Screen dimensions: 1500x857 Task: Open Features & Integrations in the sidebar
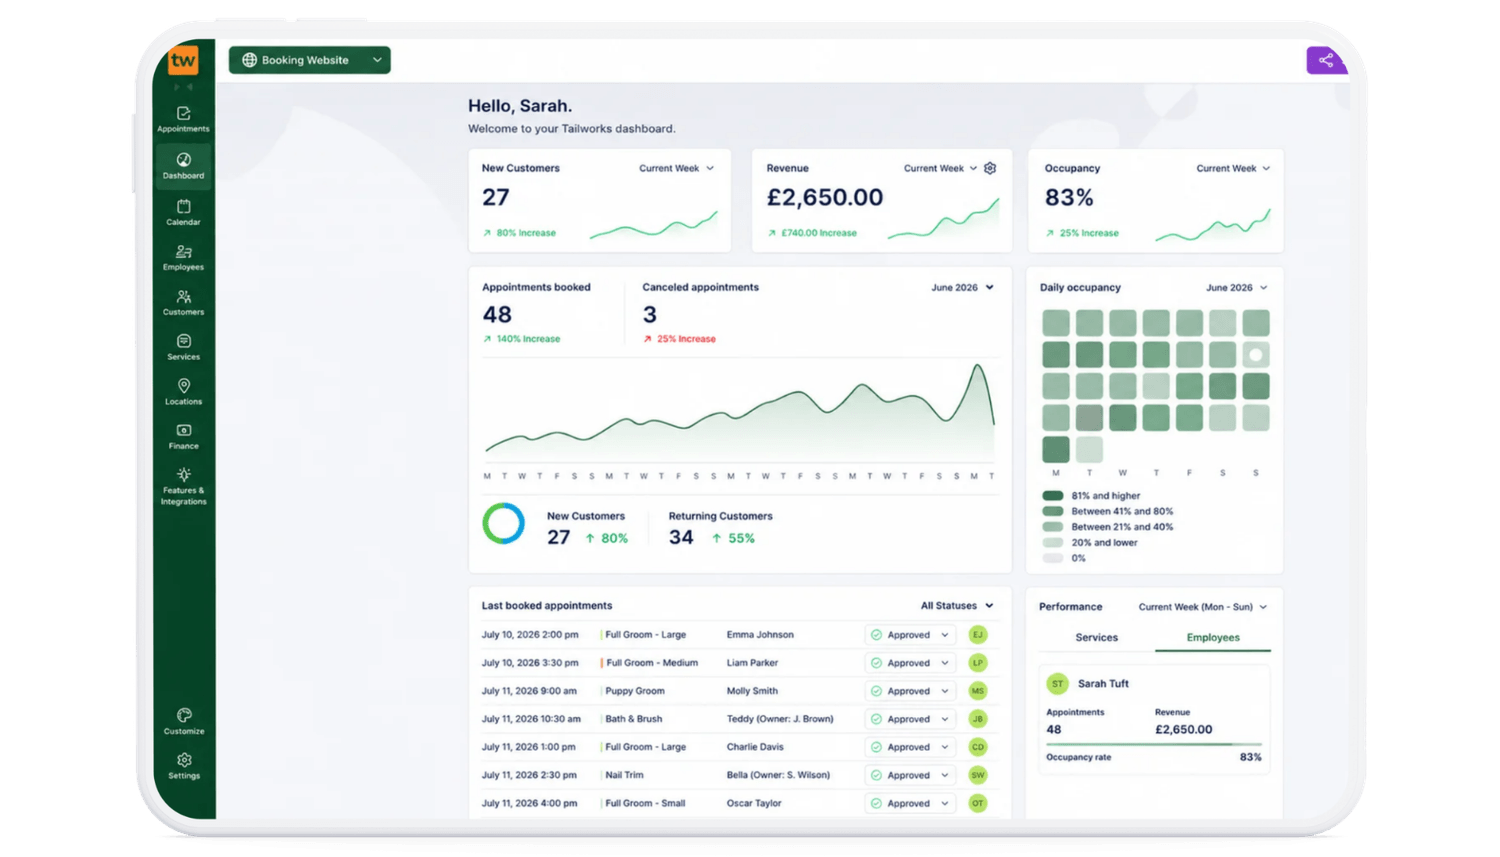(x=183, y=486)
